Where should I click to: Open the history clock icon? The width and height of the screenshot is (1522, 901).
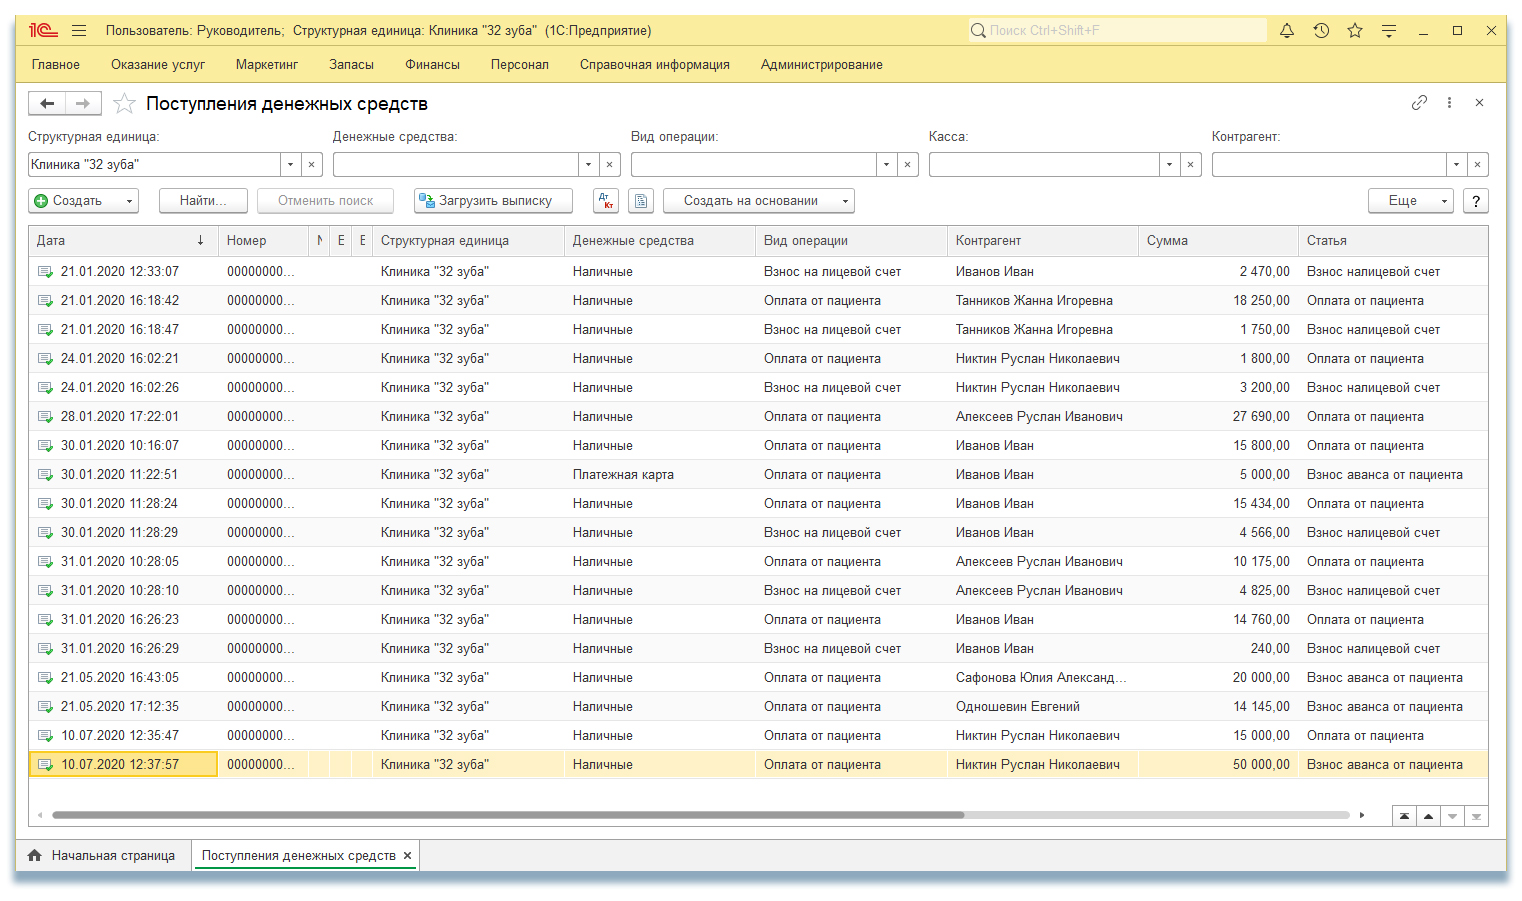[x=1321, y=31]
